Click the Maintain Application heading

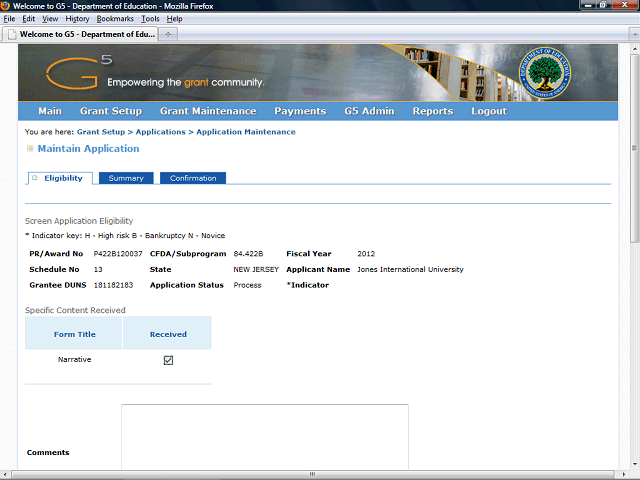[x=89, y=149]
